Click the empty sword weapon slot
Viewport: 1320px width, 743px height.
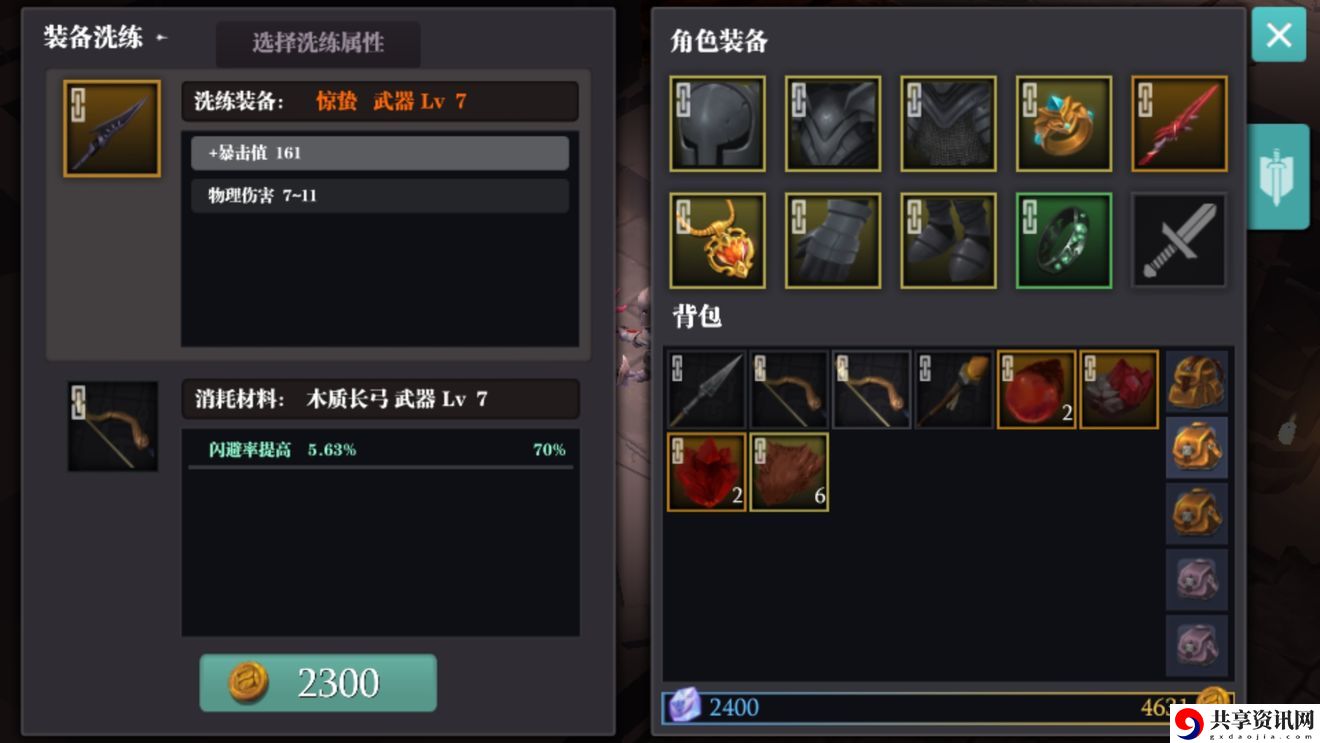click(1179, 241)
